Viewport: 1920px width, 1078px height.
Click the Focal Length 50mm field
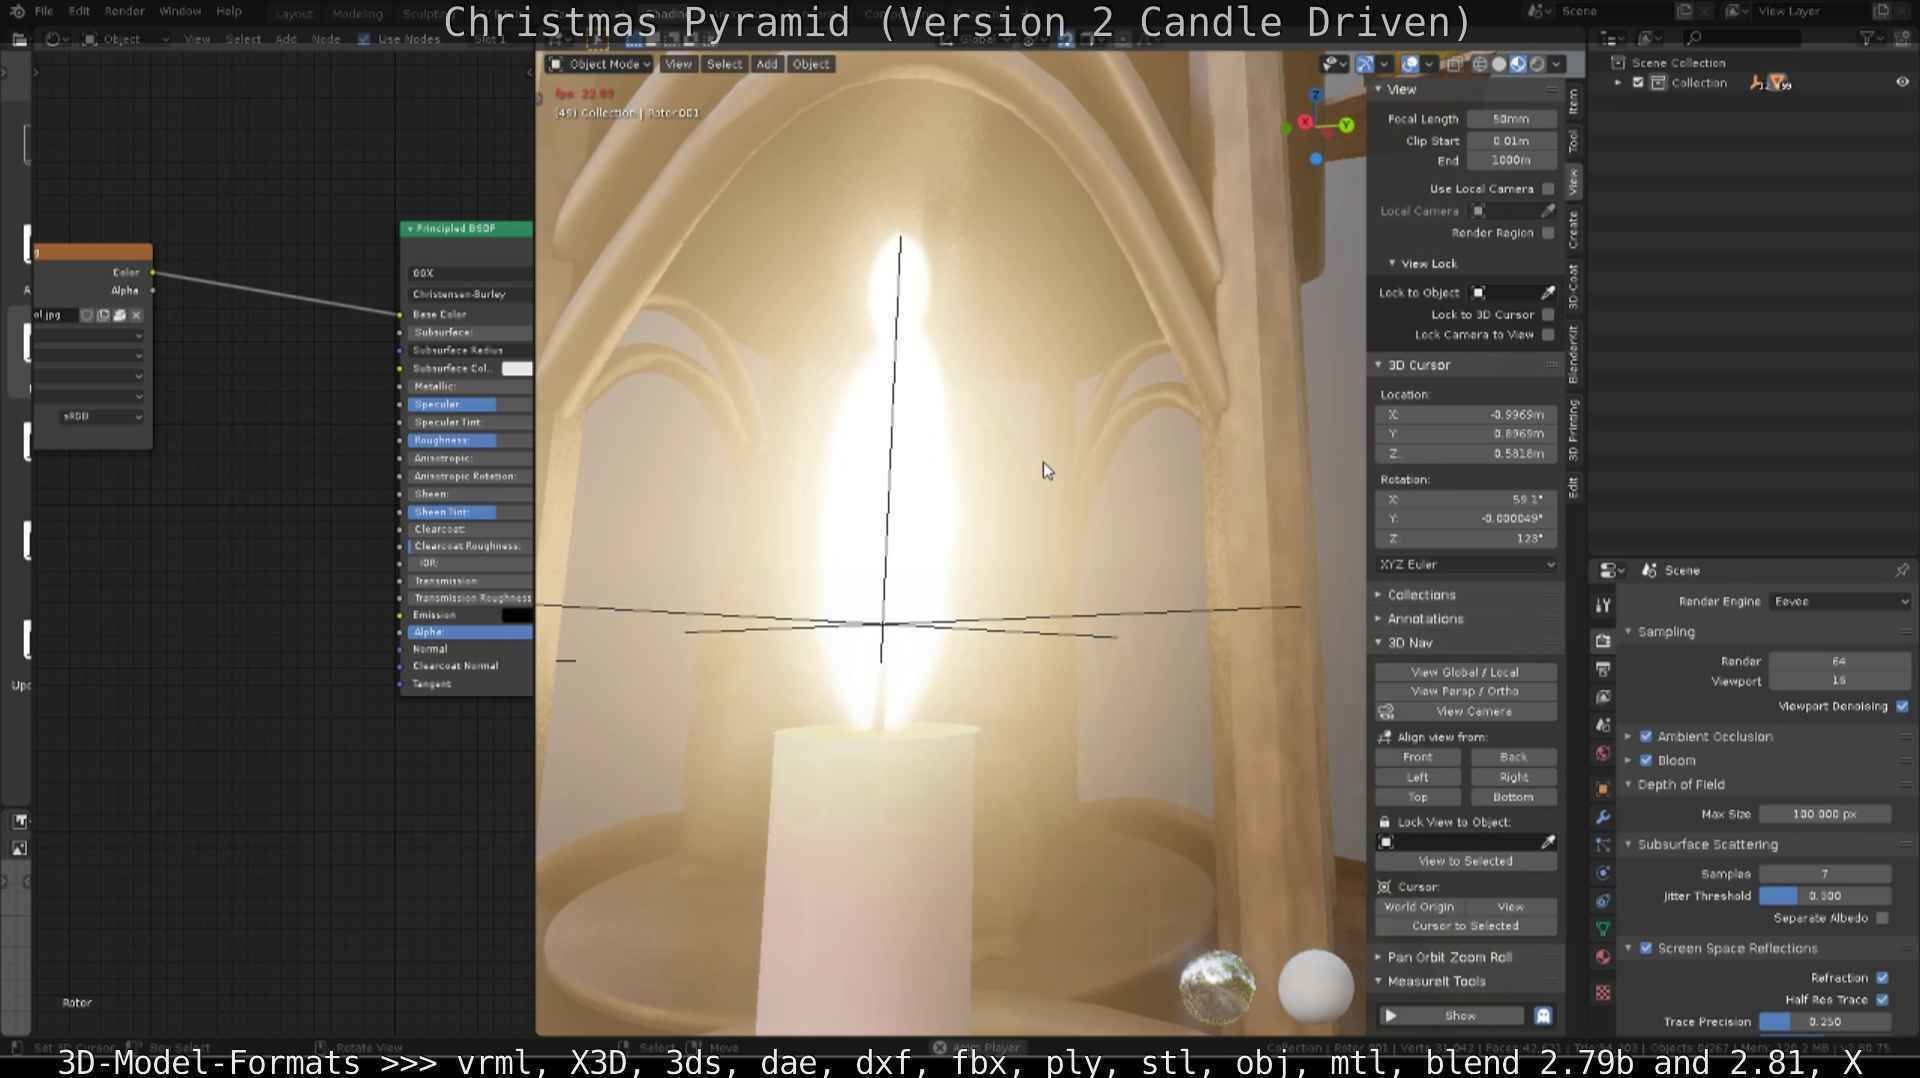click(x=1511, y=119)
